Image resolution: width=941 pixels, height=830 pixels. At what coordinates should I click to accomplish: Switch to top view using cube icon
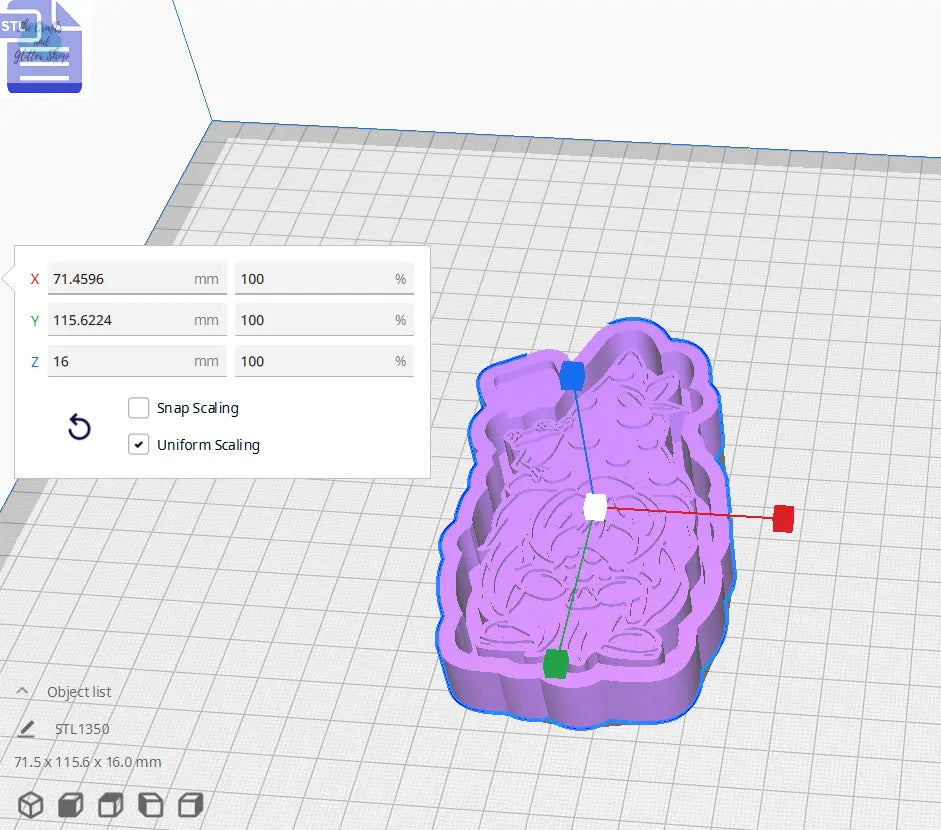pos(110,803)
